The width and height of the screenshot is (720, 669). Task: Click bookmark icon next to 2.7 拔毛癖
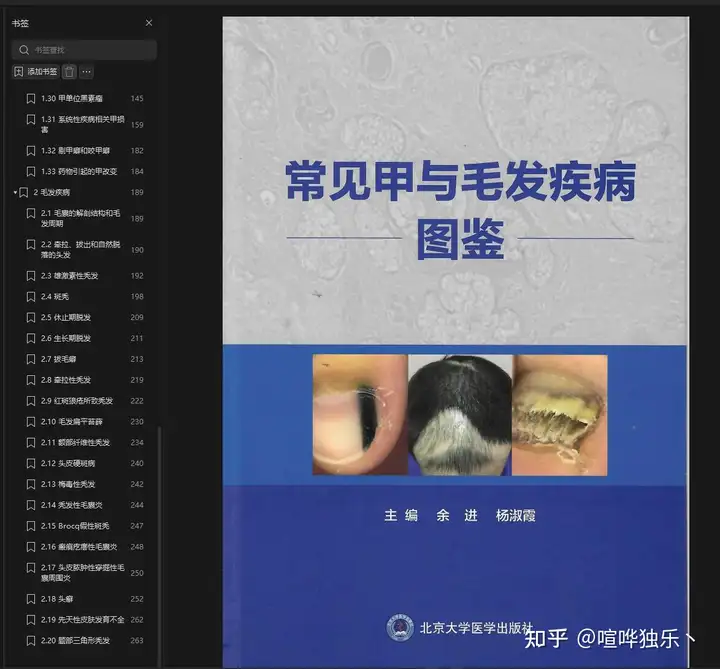coord(32,359)
